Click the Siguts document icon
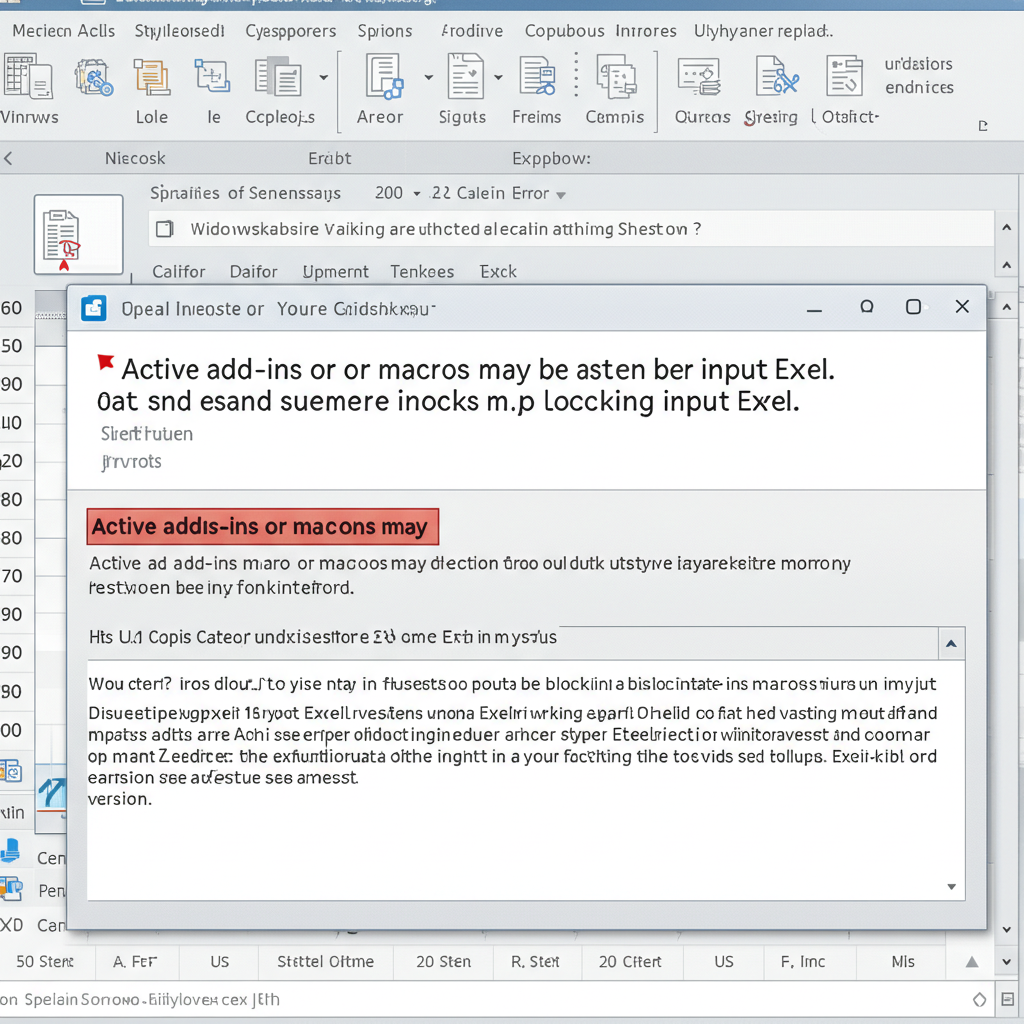This screenshot has width=1024, height=1024. pos(466,76)
